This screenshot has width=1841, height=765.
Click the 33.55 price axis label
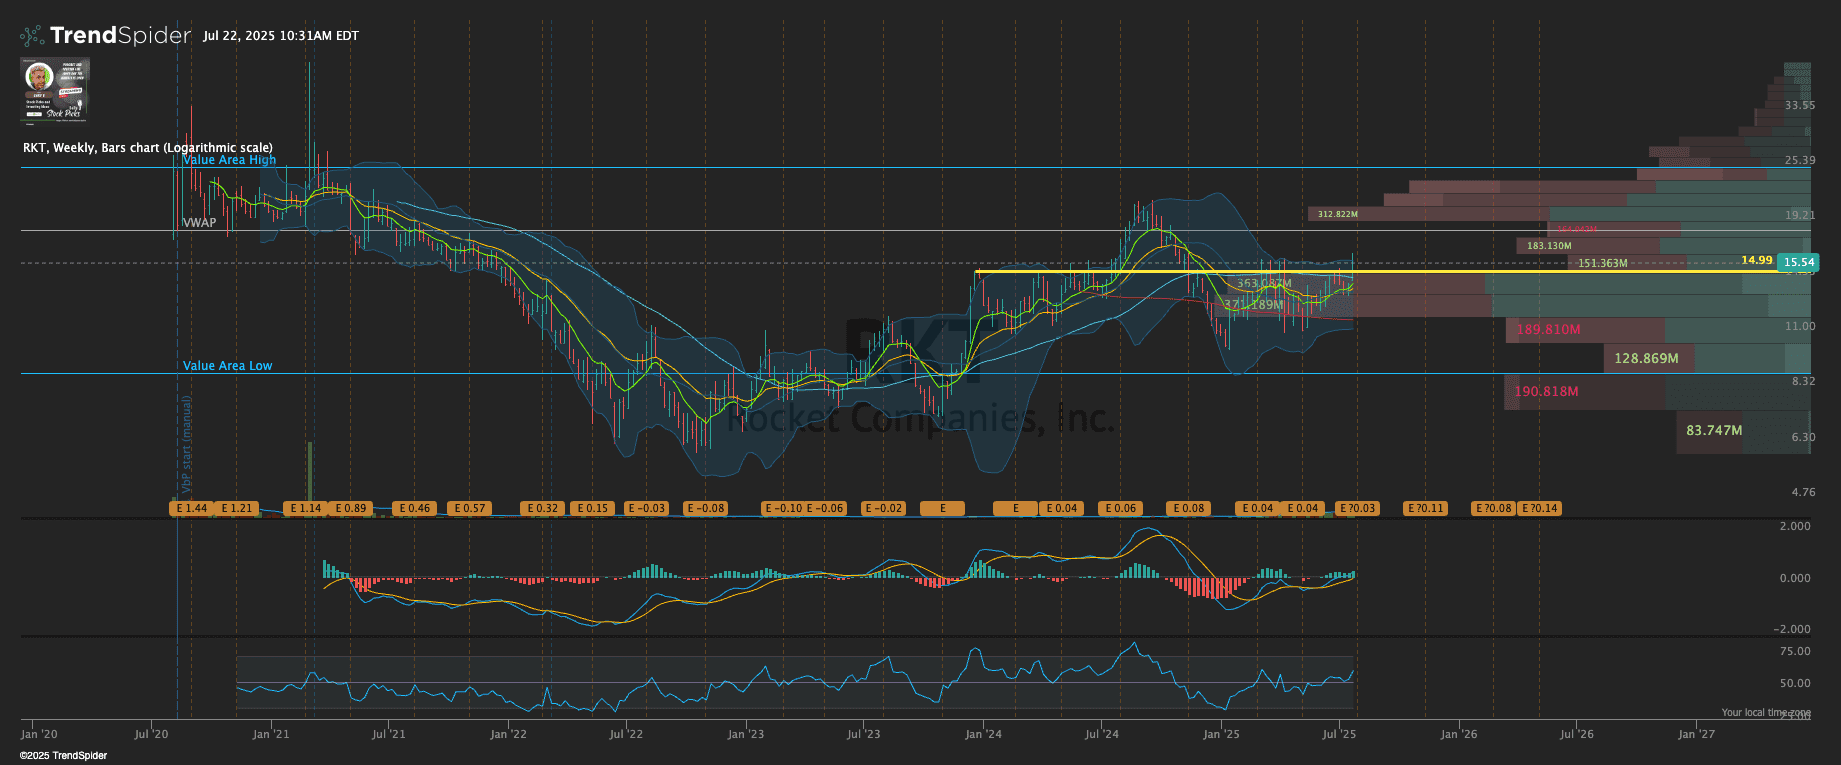click(1800, 105)
